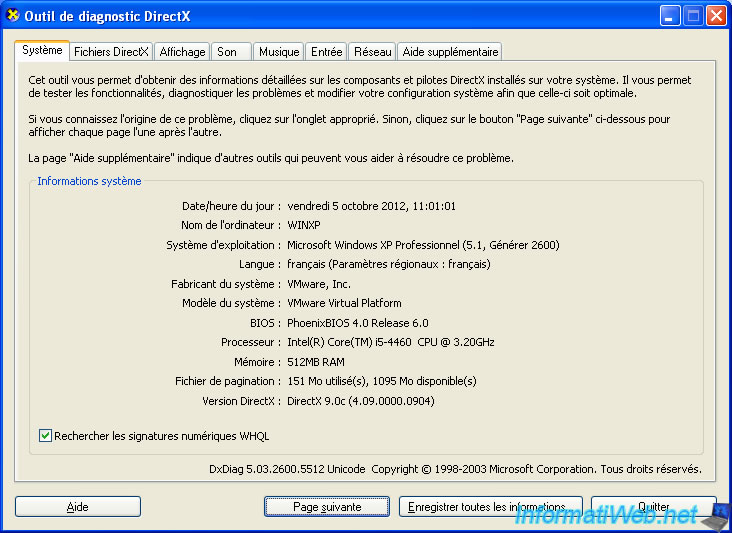Click the Quitter button
The width and height of the screenshot is (732, 533).
pos(654,506)
